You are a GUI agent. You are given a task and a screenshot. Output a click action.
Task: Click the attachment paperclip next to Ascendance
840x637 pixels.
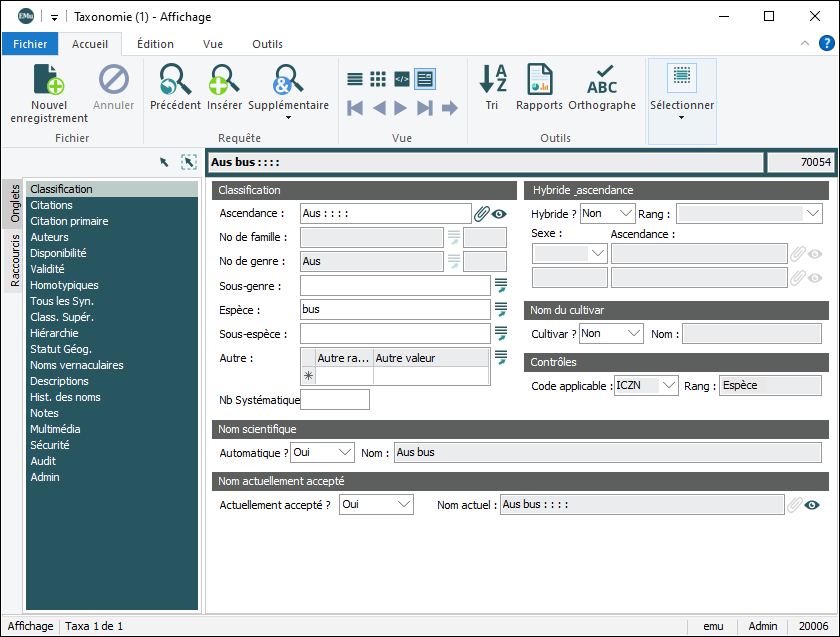click(x=481, y=213)
